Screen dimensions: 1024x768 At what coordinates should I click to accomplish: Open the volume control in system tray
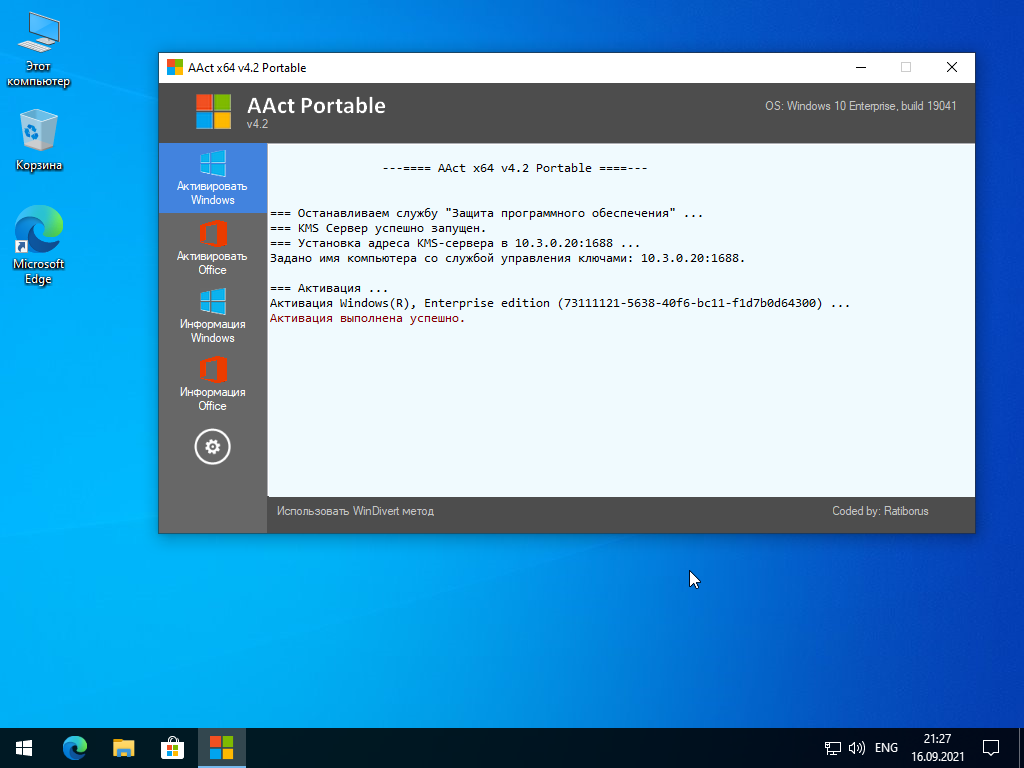(857, 747)
